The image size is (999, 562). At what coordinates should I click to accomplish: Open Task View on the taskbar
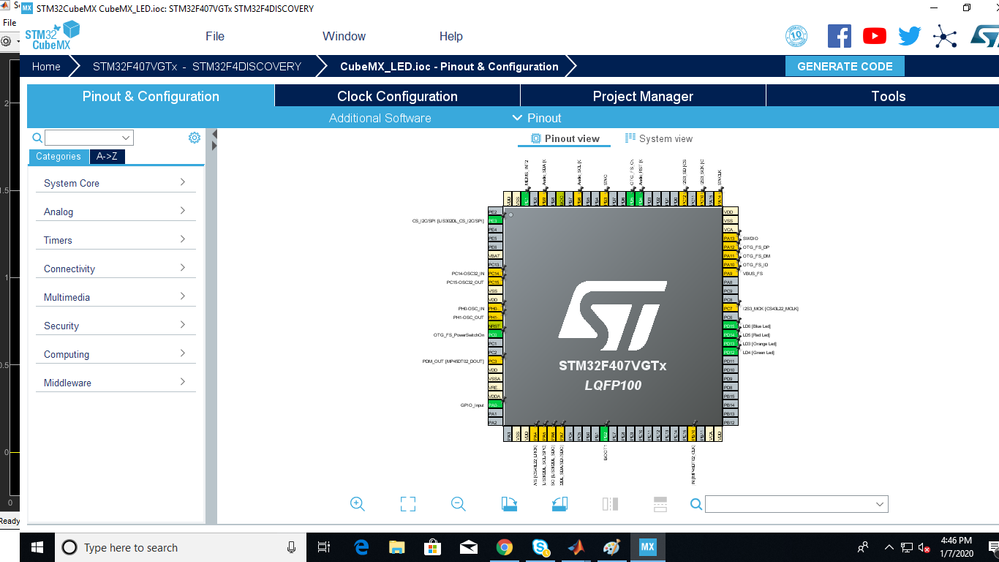tap(324, 547)
